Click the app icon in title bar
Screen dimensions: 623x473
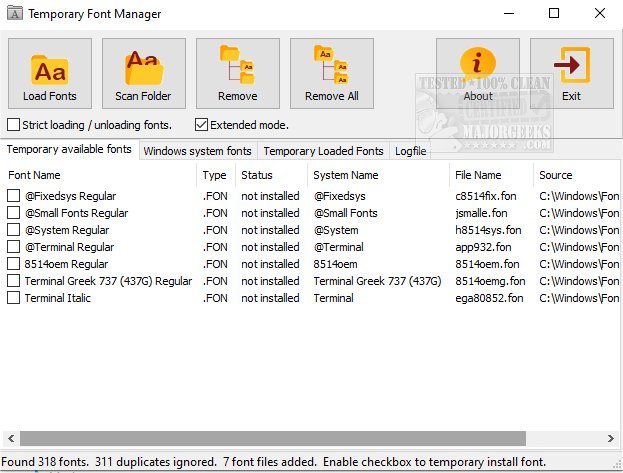coord(14,14)
